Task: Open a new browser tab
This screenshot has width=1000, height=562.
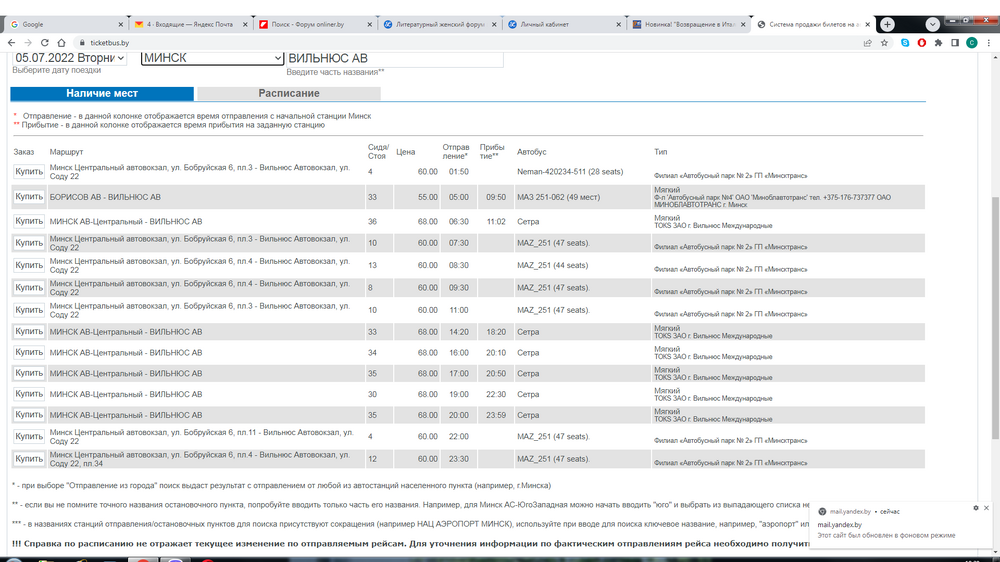Action: click(x=888, y=24)
